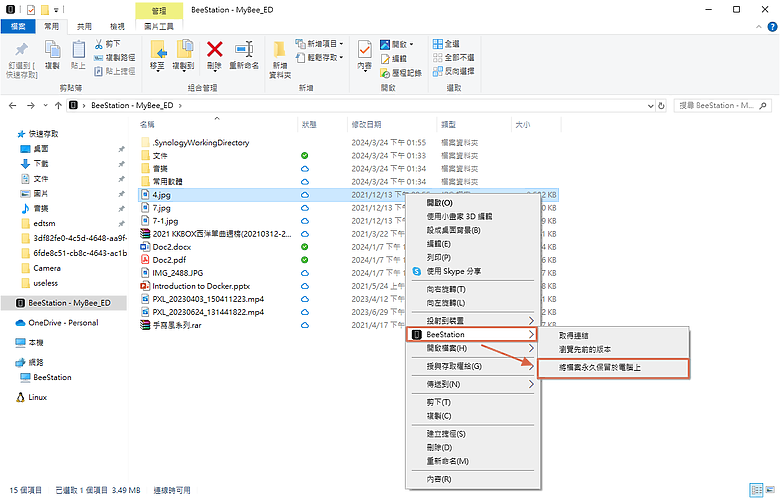Click the Move to icon
780x498 pixels.
click(x=158, y=50)
